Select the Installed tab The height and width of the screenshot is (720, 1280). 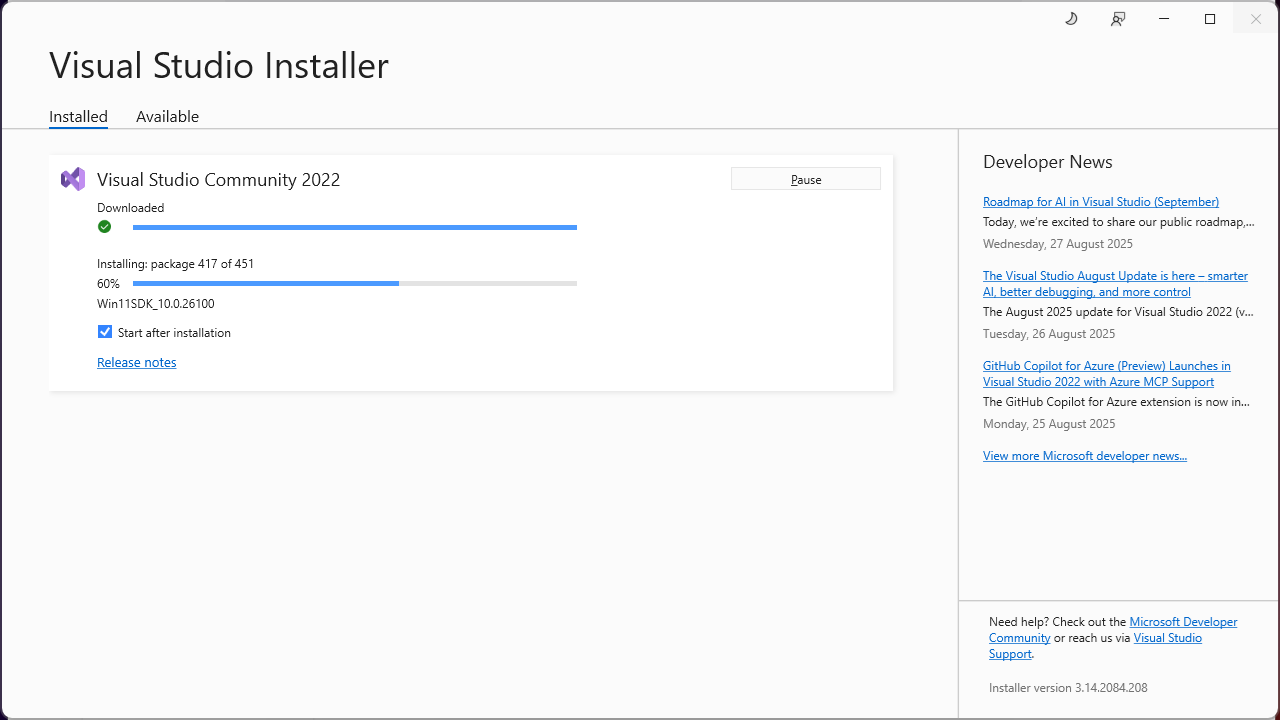(78, 117)
